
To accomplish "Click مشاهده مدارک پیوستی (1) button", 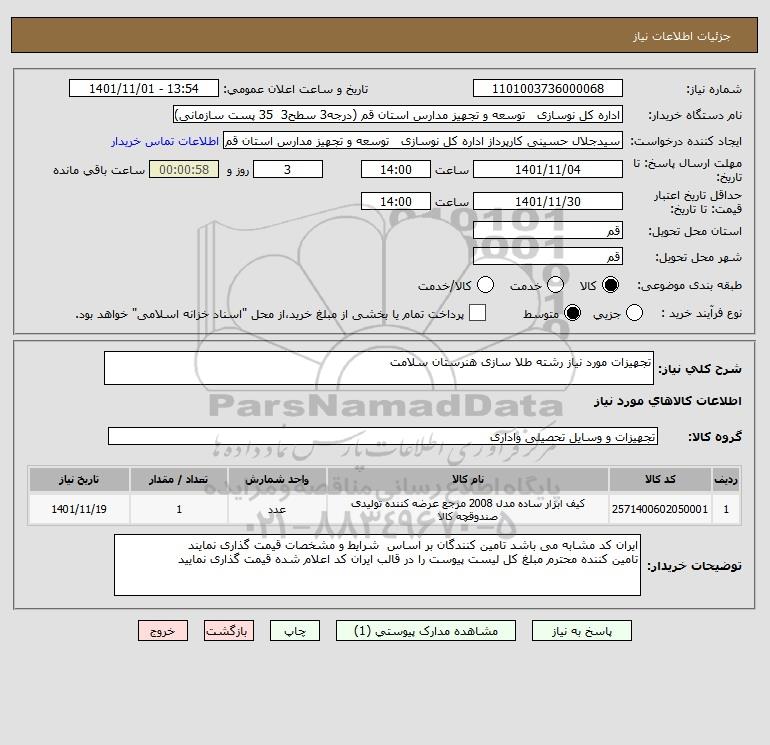I will click(x=426, y=631).
